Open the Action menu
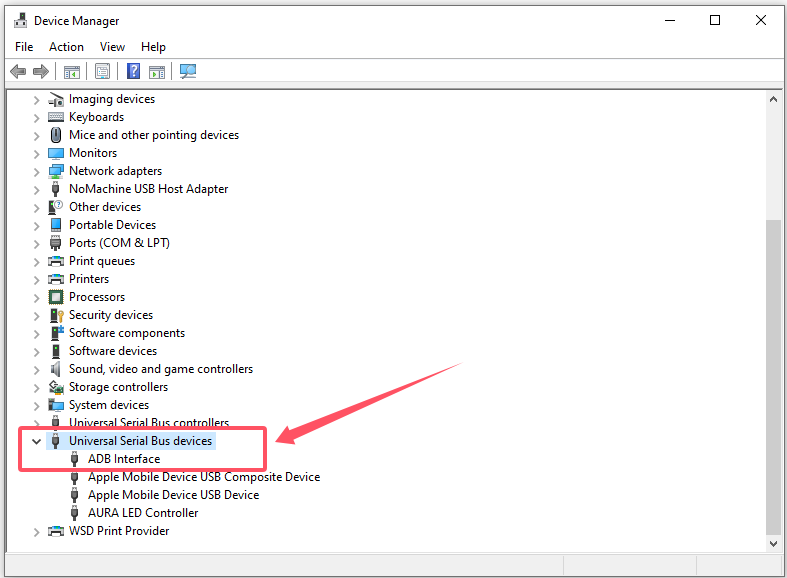The height and width of the screenshot is (578, 787). click(66, 47)
